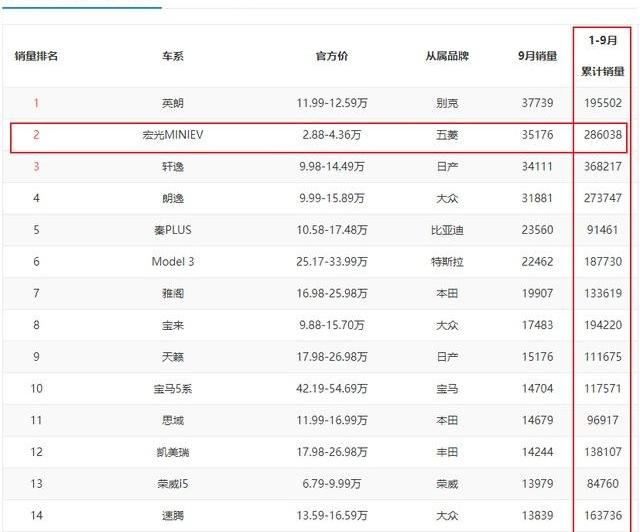Select price 10.58-17.48万 cell
640x532 pixels.
tap(332, 230)
